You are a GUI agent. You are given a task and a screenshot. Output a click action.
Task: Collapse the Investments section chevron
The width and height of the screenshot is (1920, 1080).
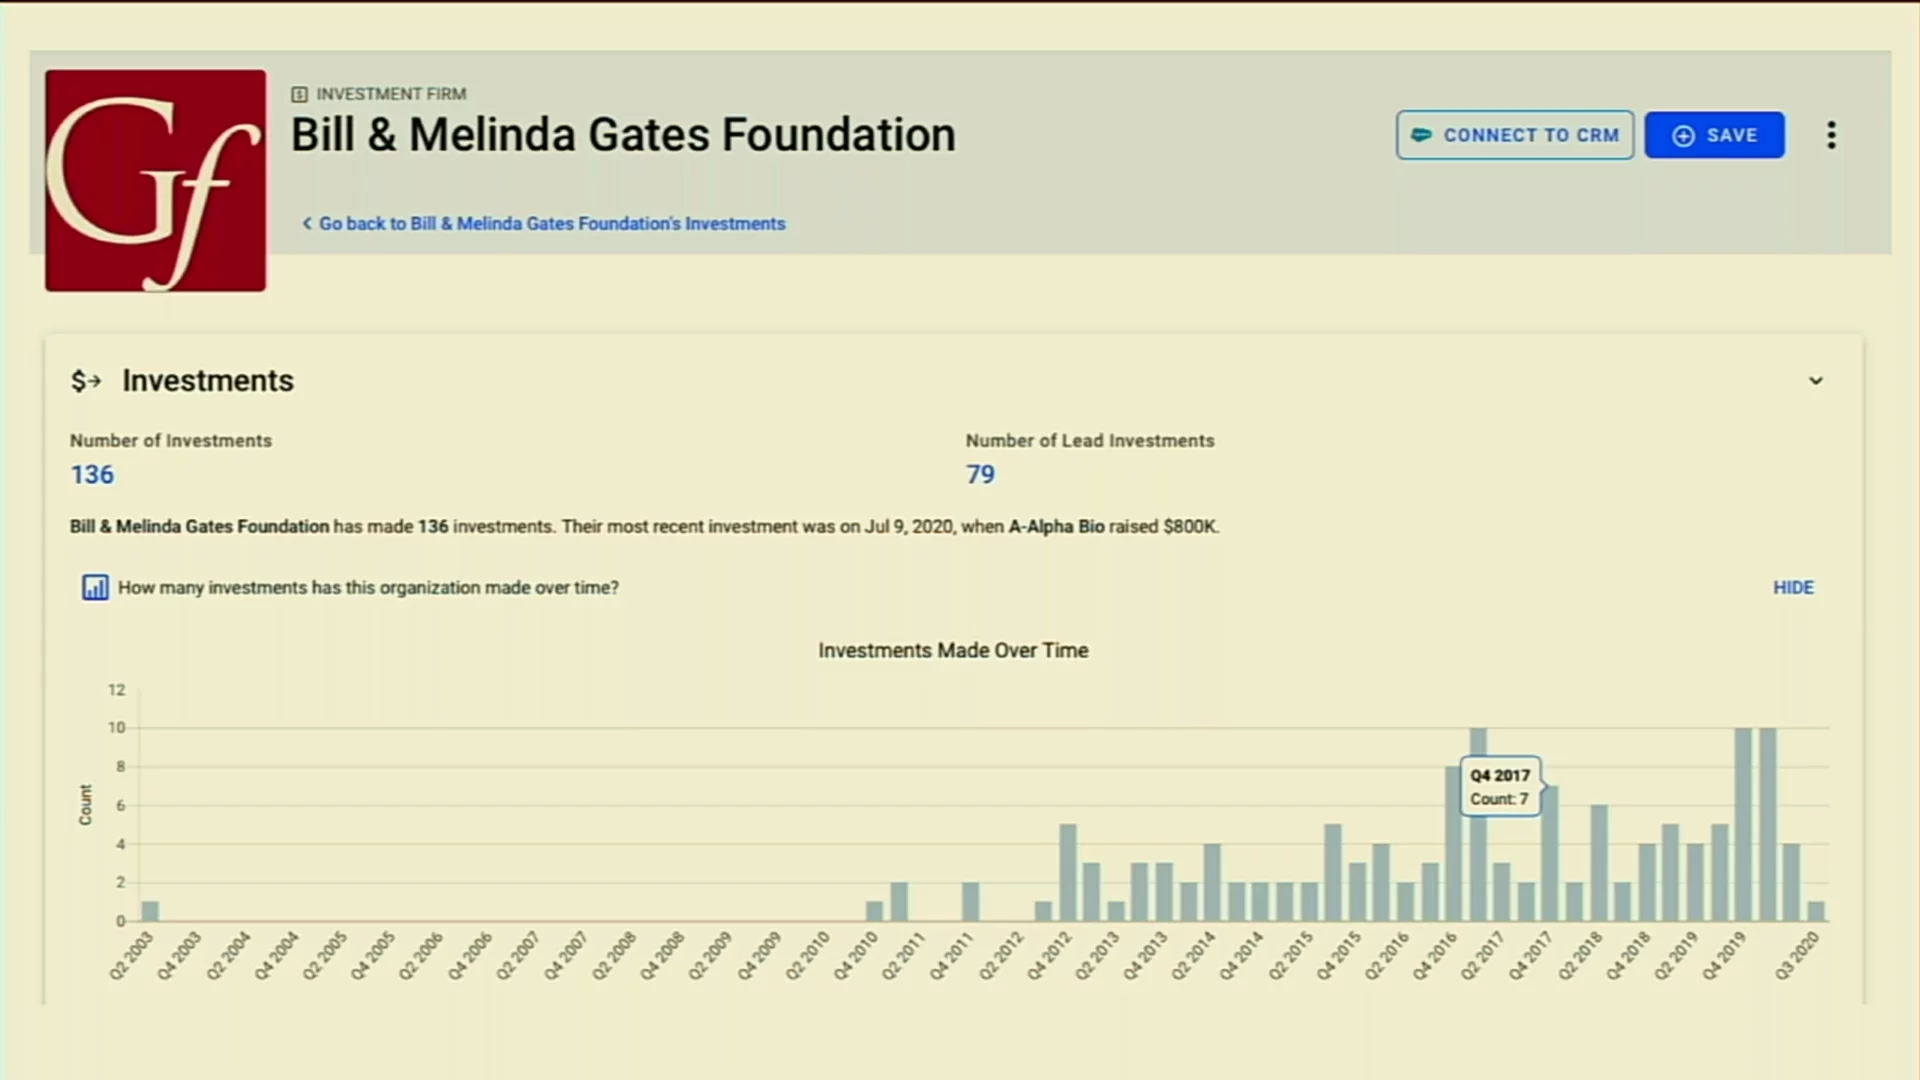1816,381
